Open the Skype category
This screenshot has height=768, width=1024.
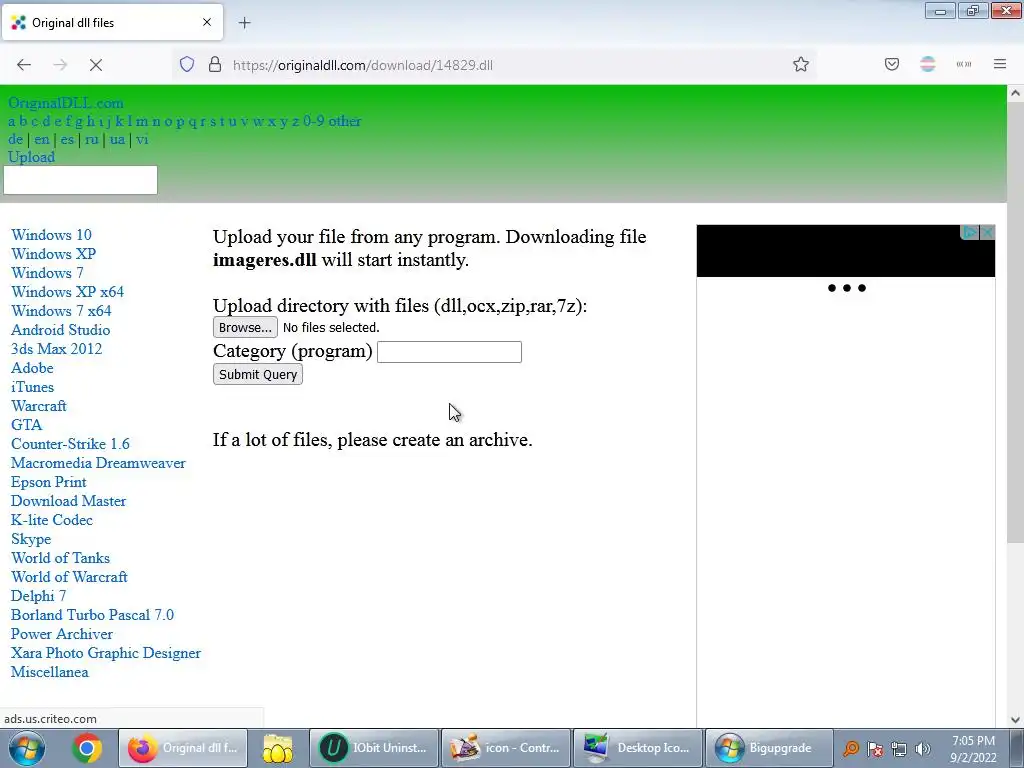[31, 539]
